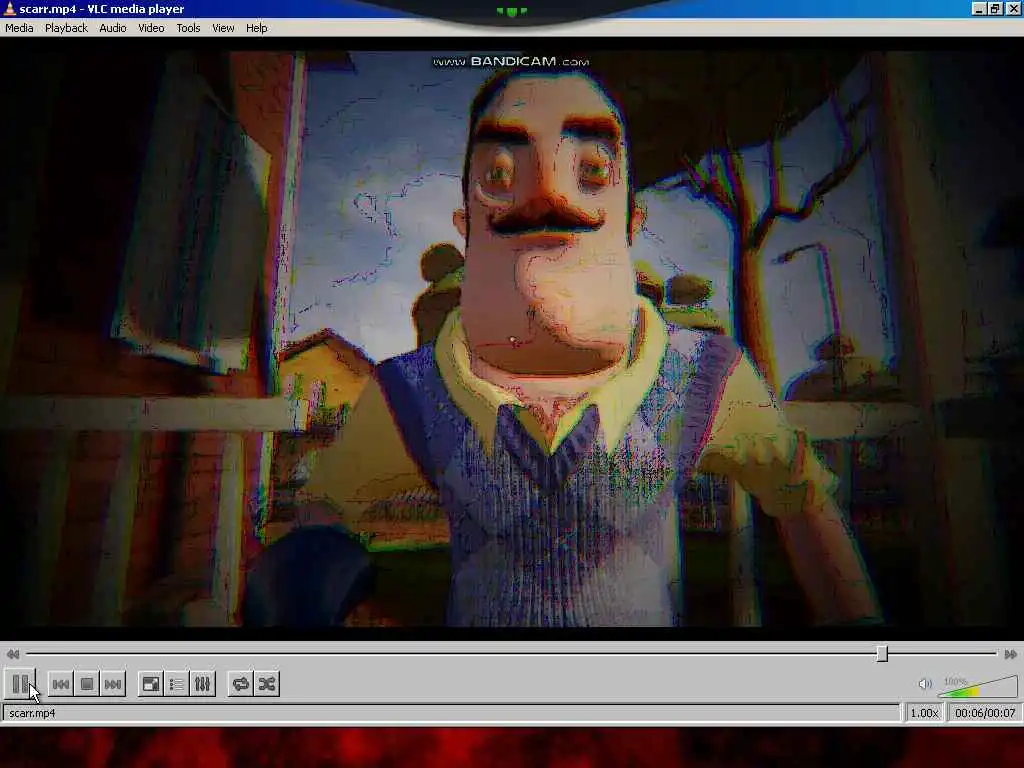Minimize the VLC window

tap(978, 8)
